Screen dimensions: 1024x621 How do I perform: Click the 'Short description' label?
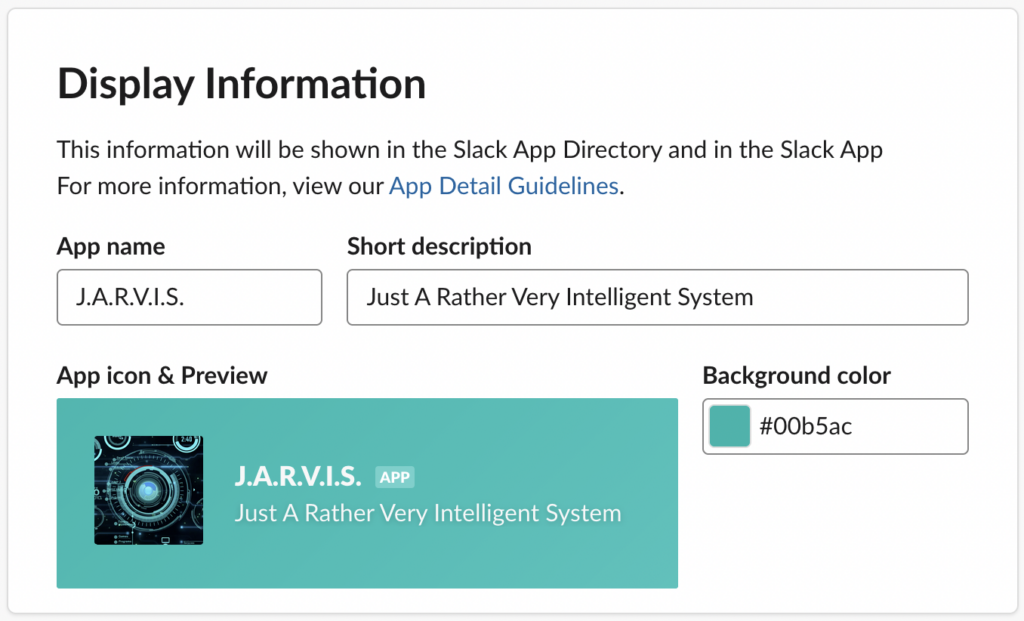tap(439, 246)
